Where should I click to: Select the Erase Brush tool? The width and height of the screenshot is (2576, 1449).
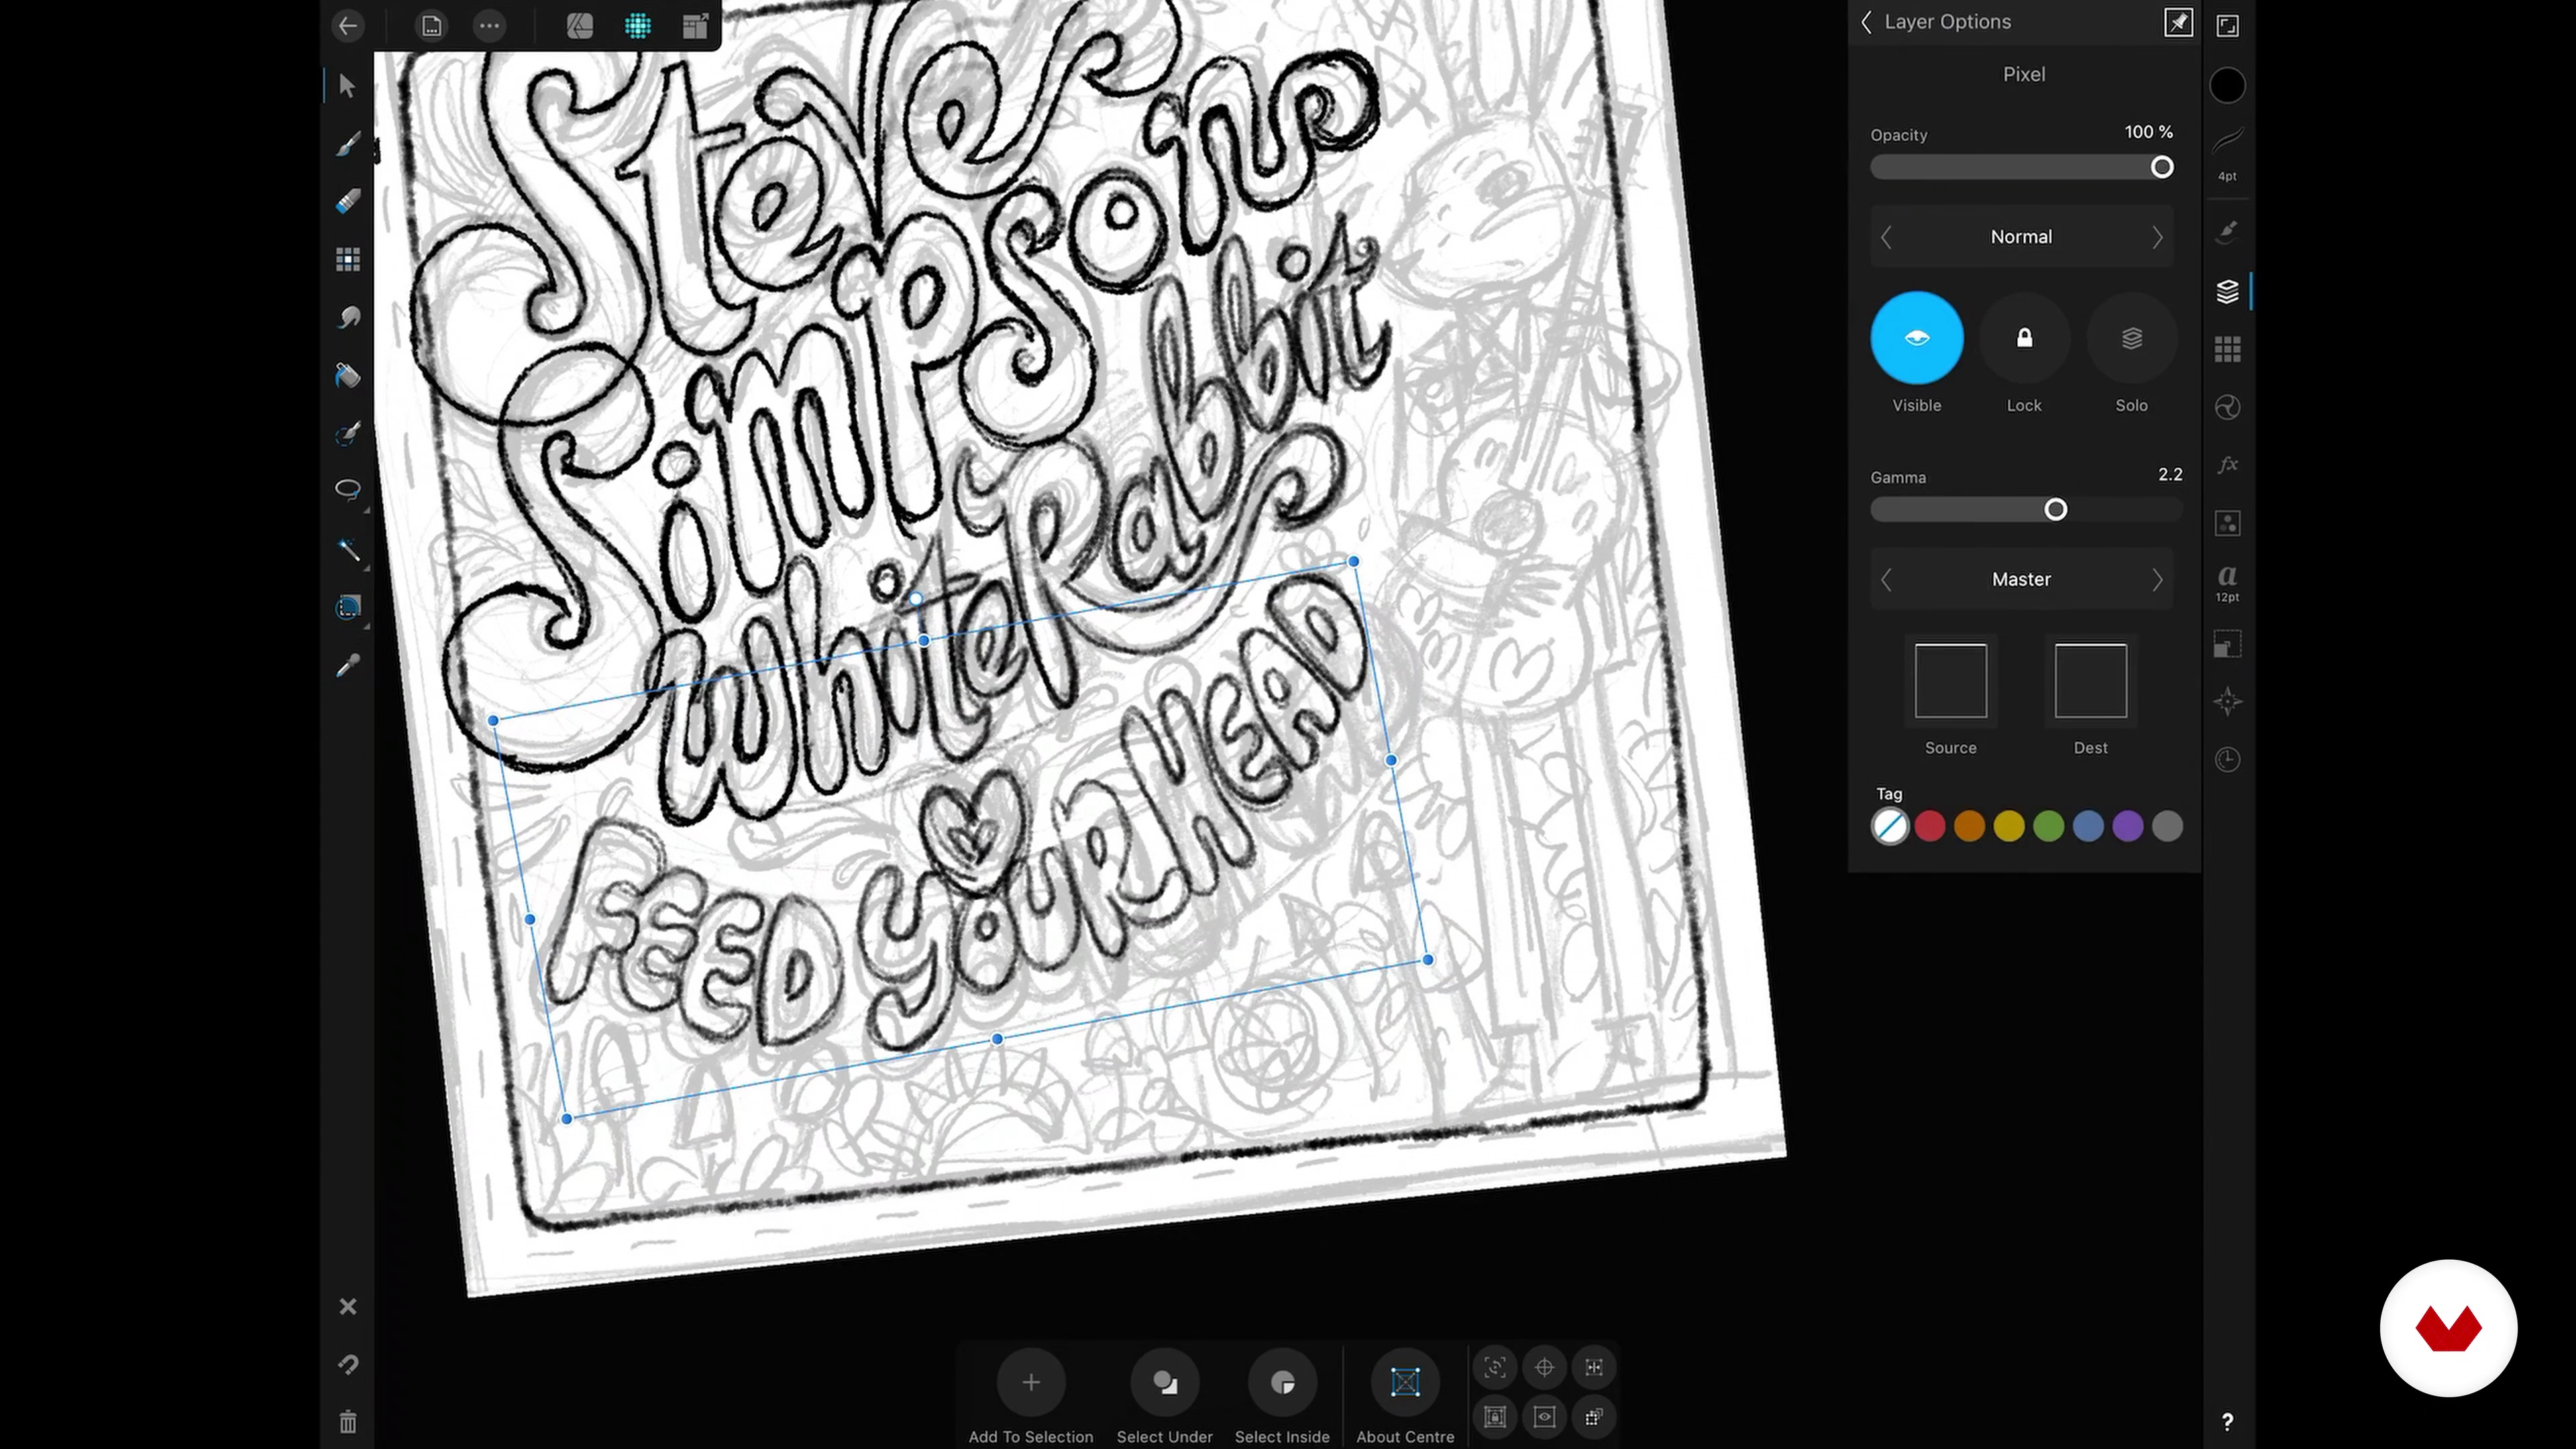click(x=347, y=202)
